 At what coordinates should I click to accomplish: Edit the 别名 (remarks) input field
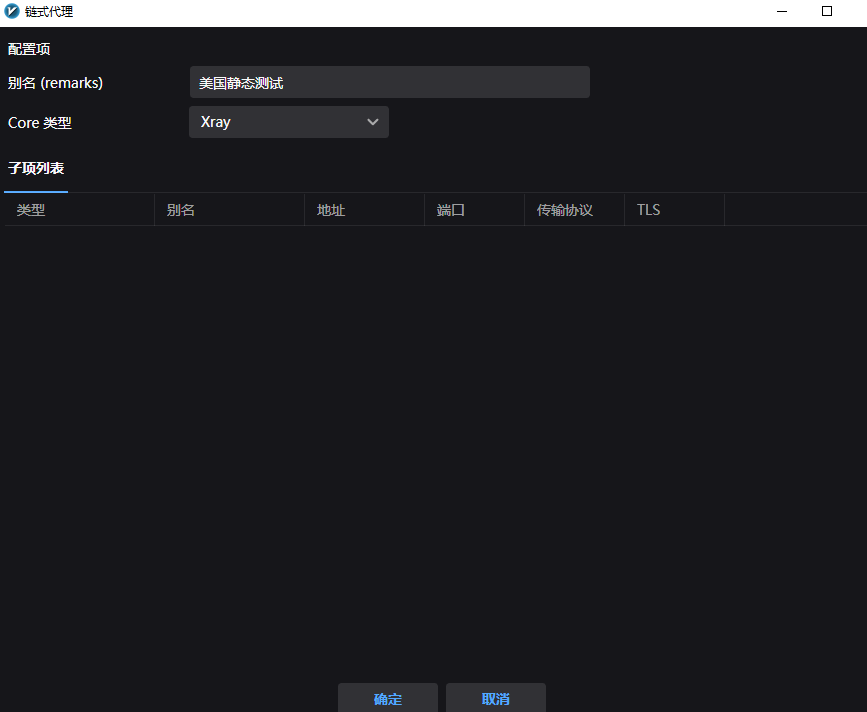tap(390, 82)
